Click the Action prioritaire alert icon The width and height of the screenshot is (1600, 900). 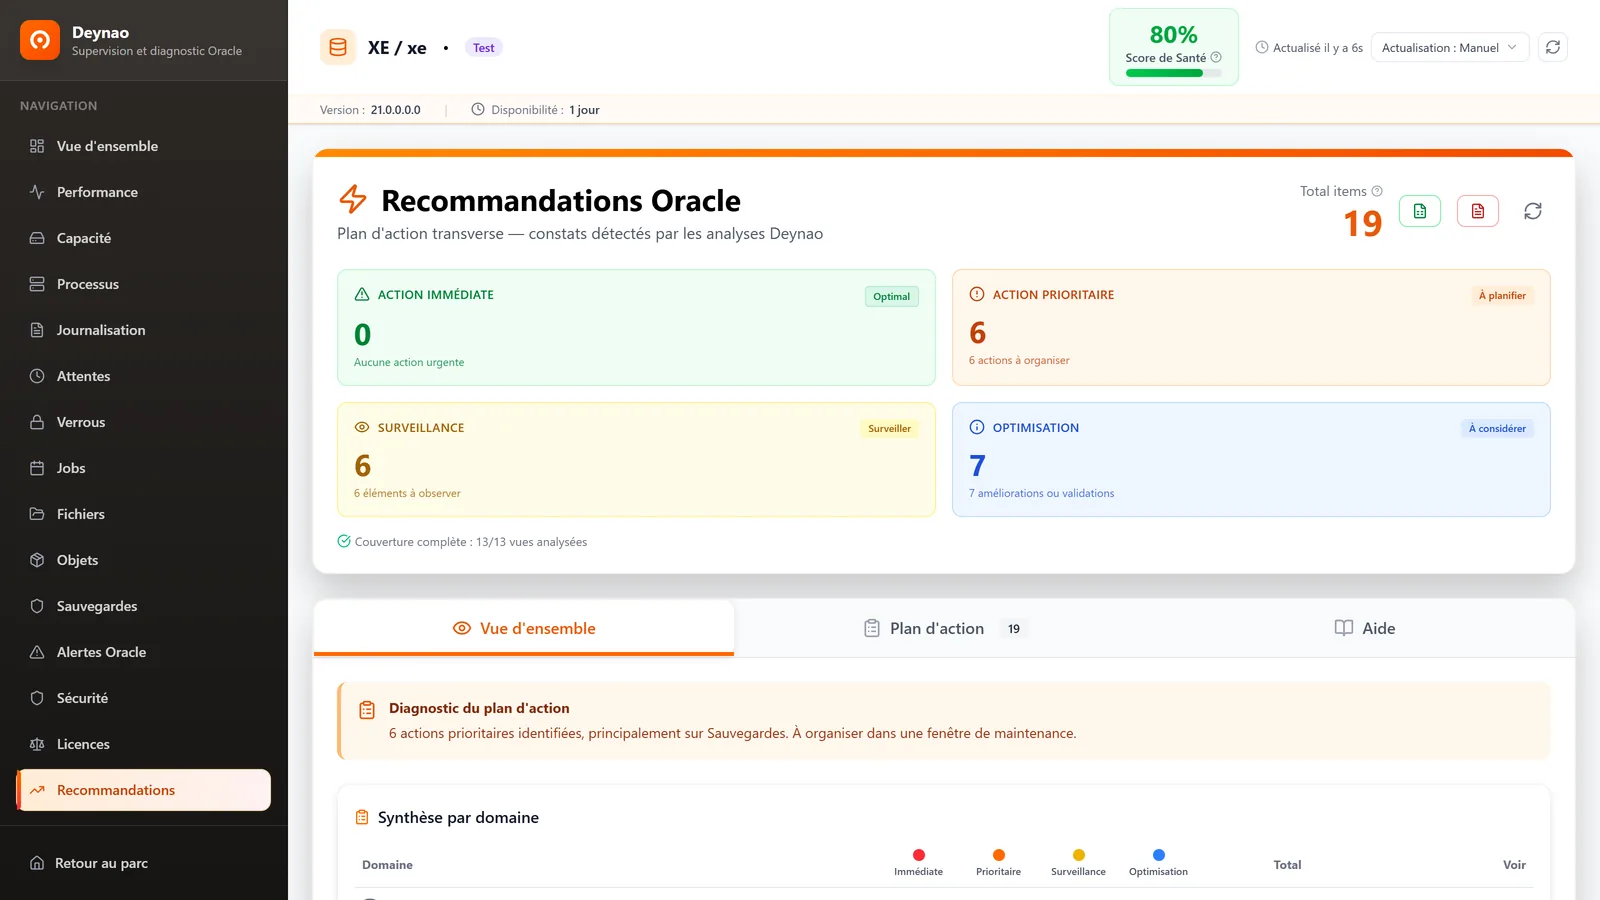[977, 294]
